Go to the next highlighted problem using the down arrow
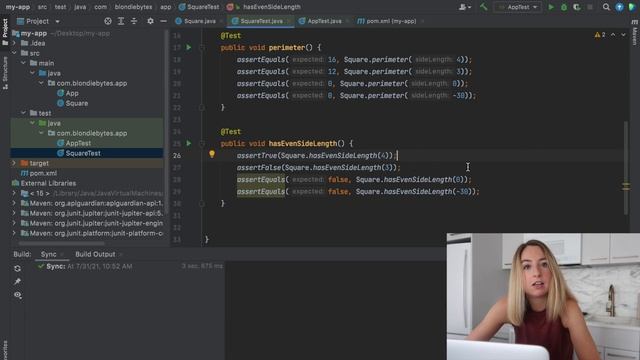640x360 pixels. 623,35
